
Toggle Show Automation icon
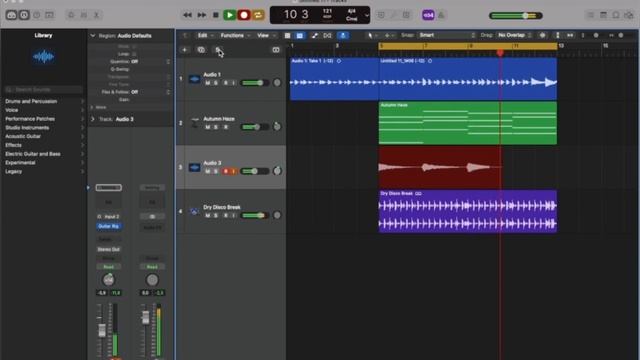(315, 36)
